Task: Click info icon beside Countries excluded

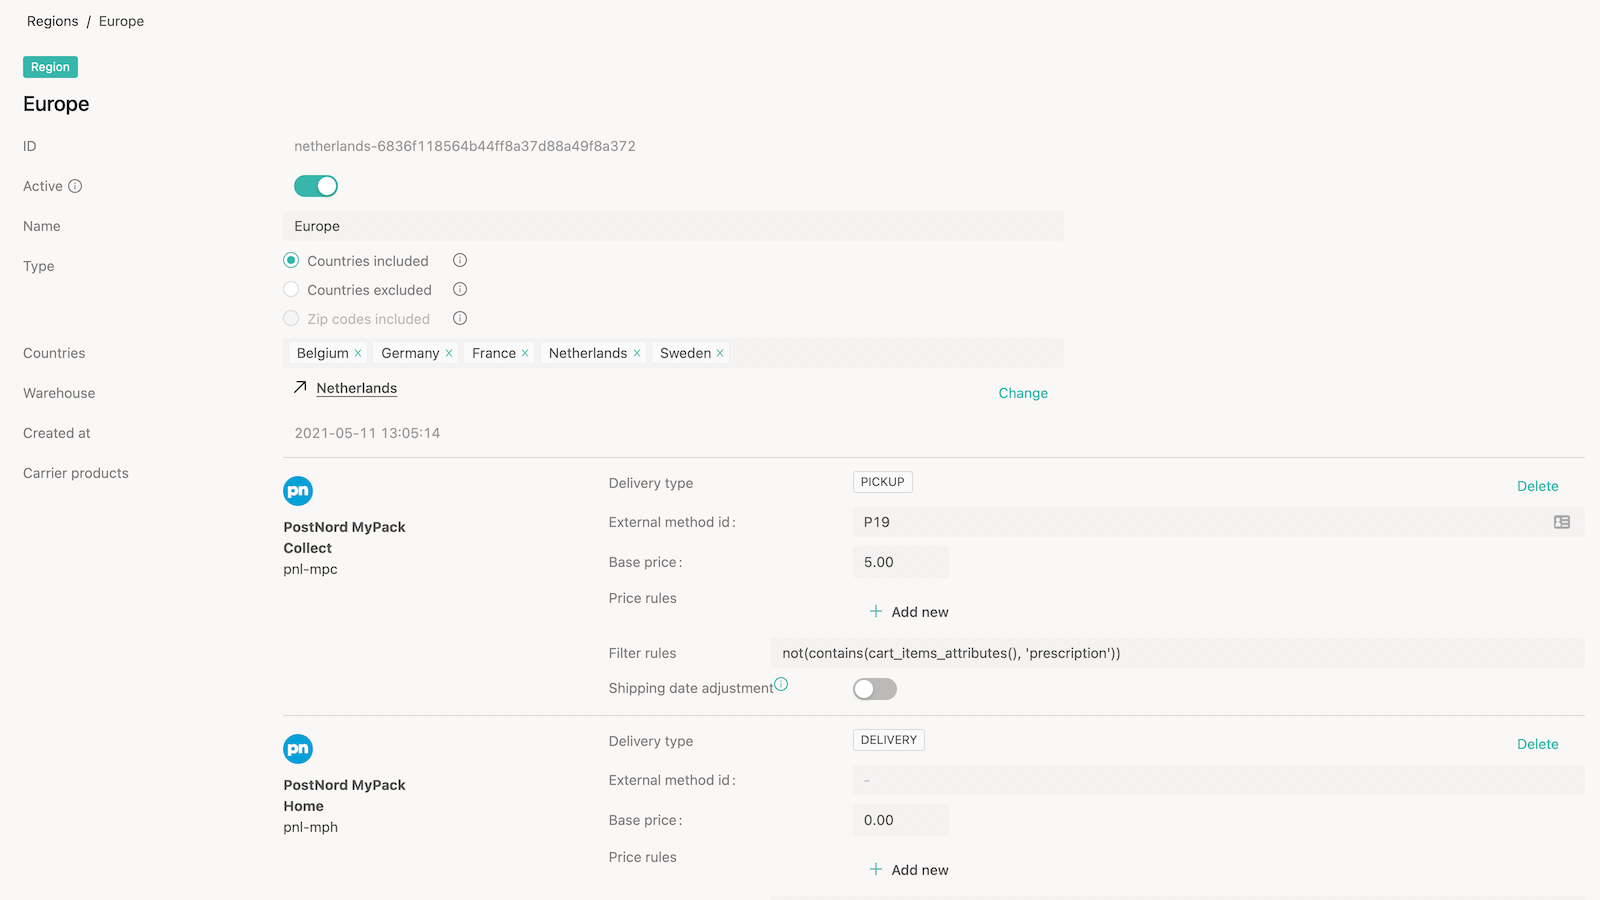Action: click(x=460, y=289)
